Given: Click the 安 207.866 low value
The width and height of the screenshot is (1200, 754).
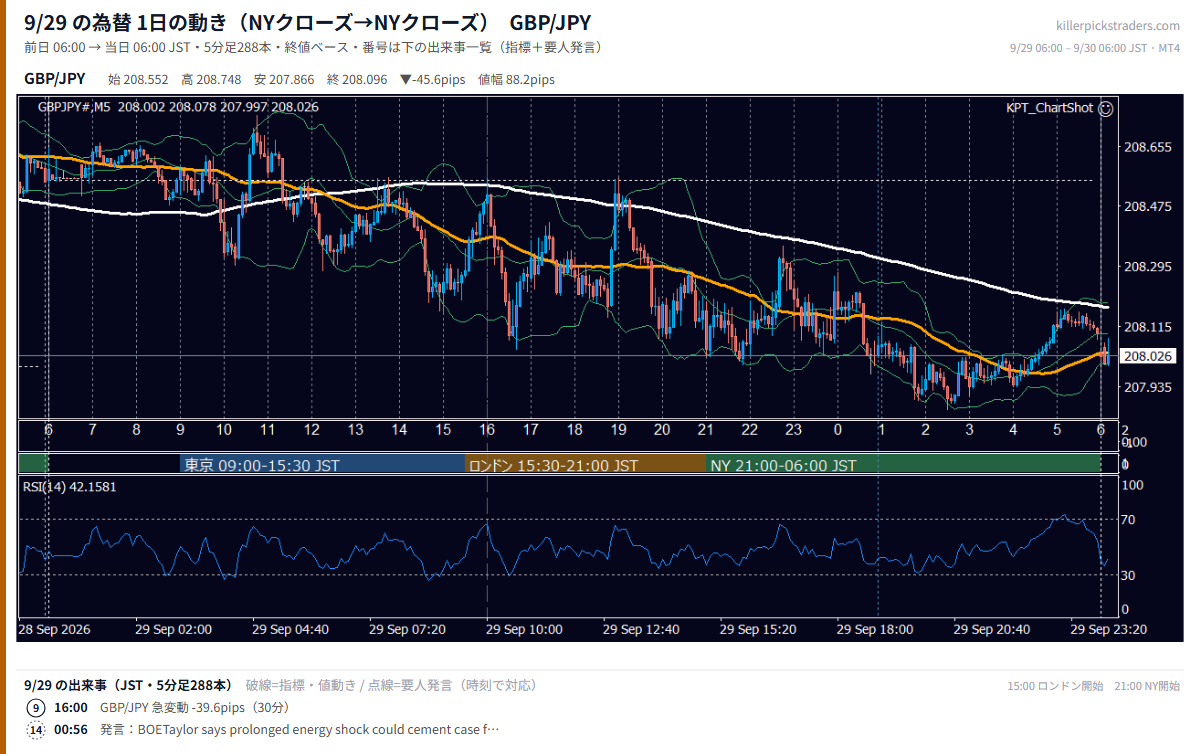Looking at the screenshot, I should (285, 79).
